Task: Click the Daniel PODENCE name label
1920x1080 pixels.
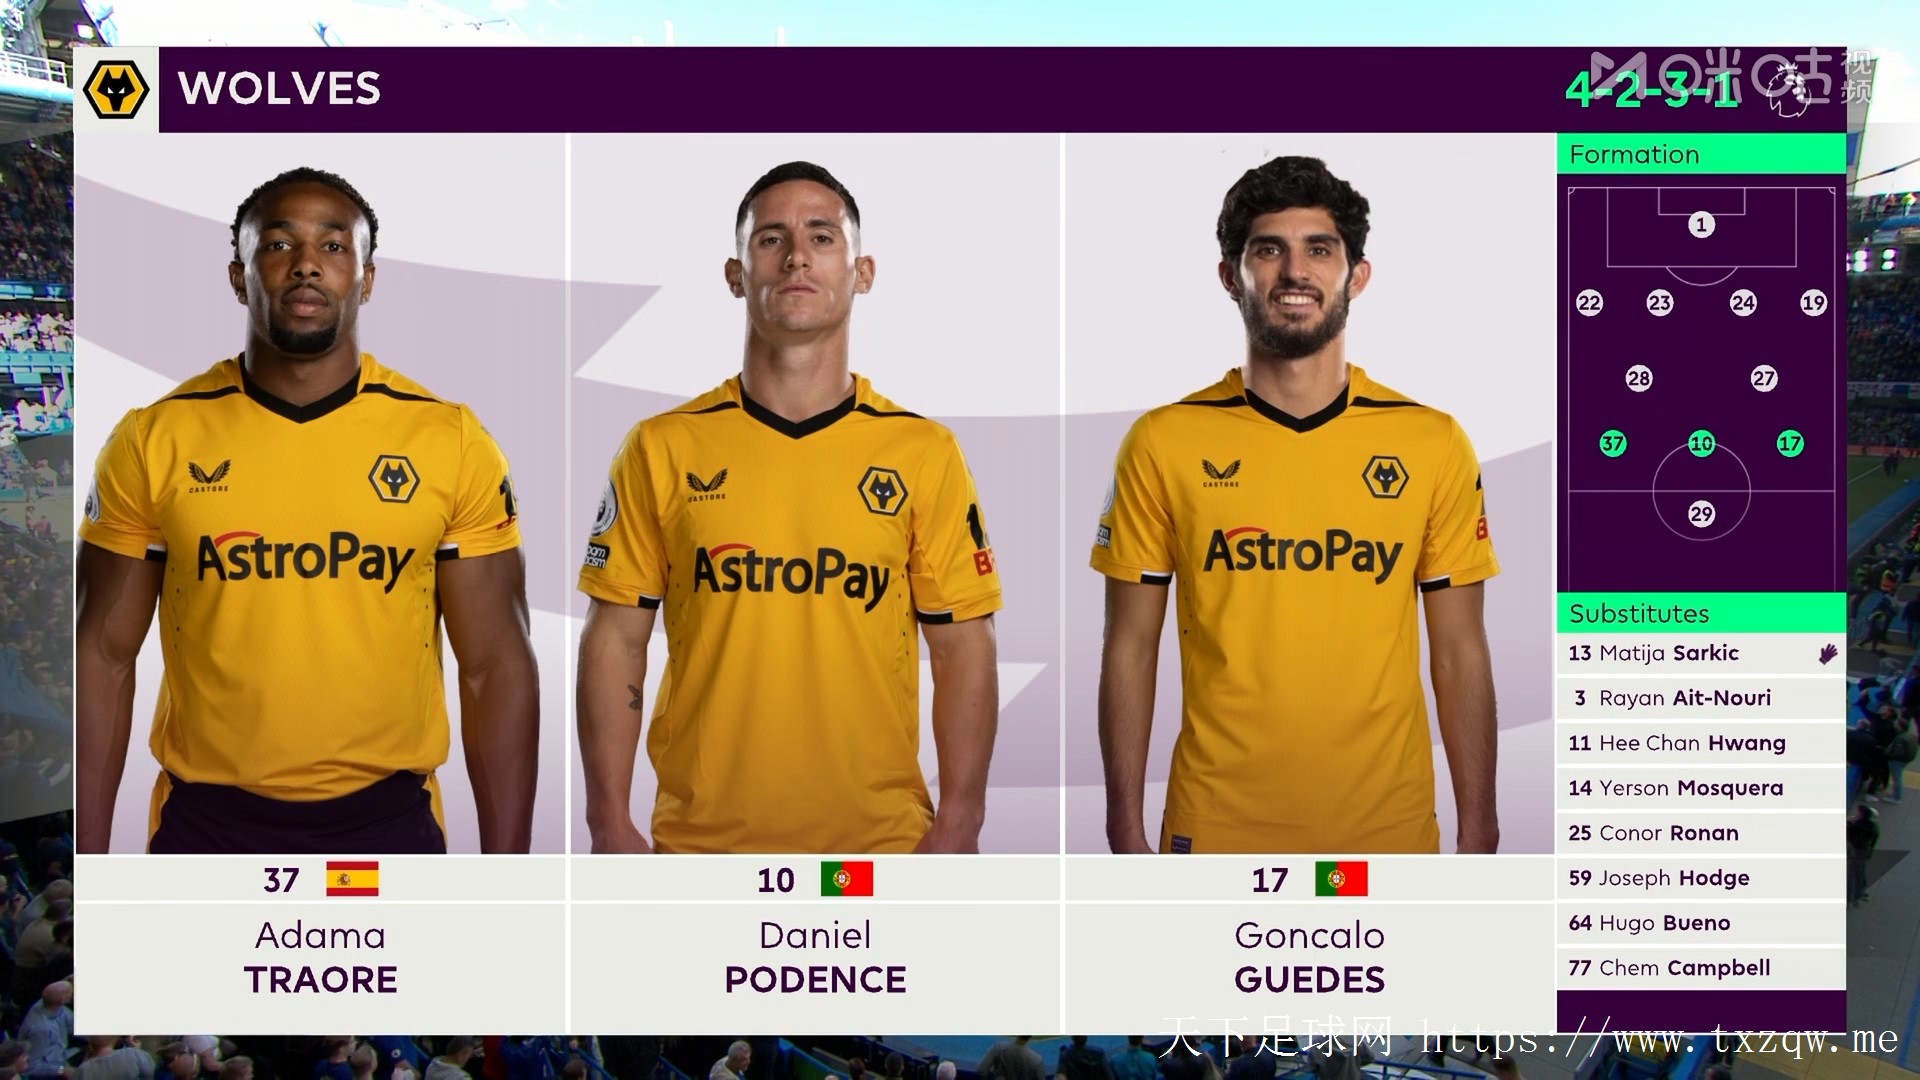Action: (815, 957)
